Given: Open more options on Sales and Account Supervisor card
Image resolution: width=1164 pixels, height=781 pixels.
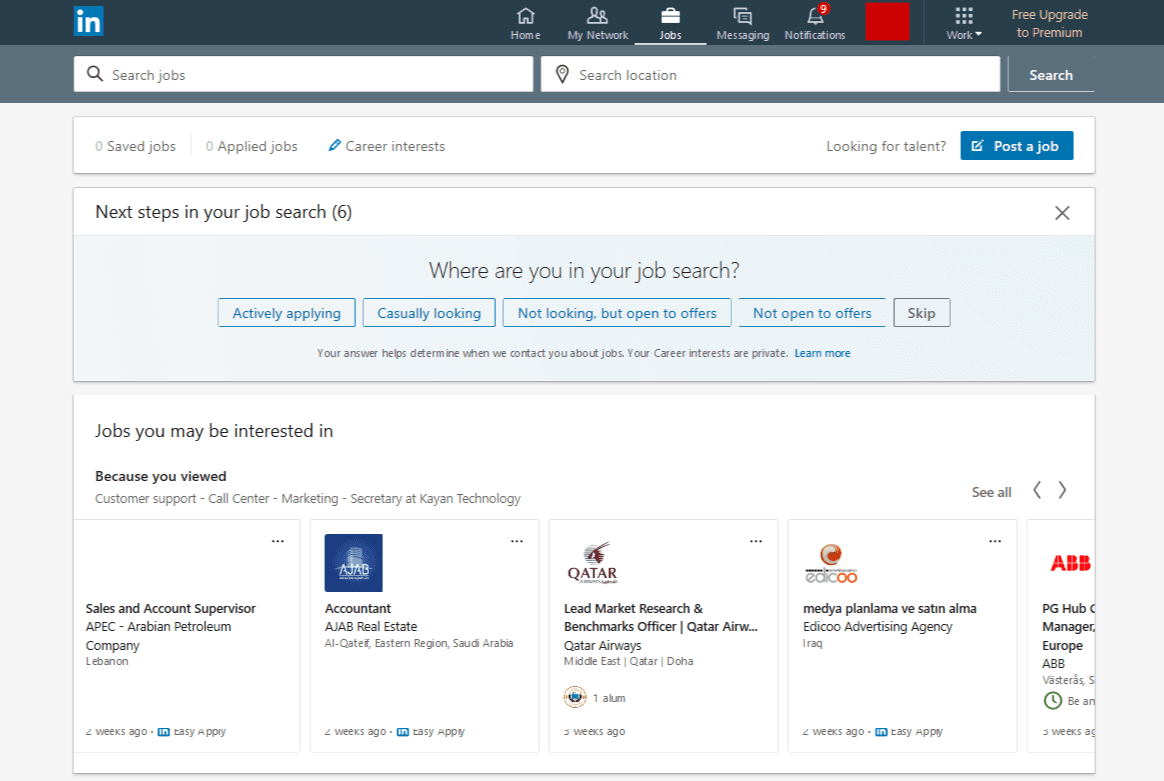Looking at the screenshot, I should point(278,541).
